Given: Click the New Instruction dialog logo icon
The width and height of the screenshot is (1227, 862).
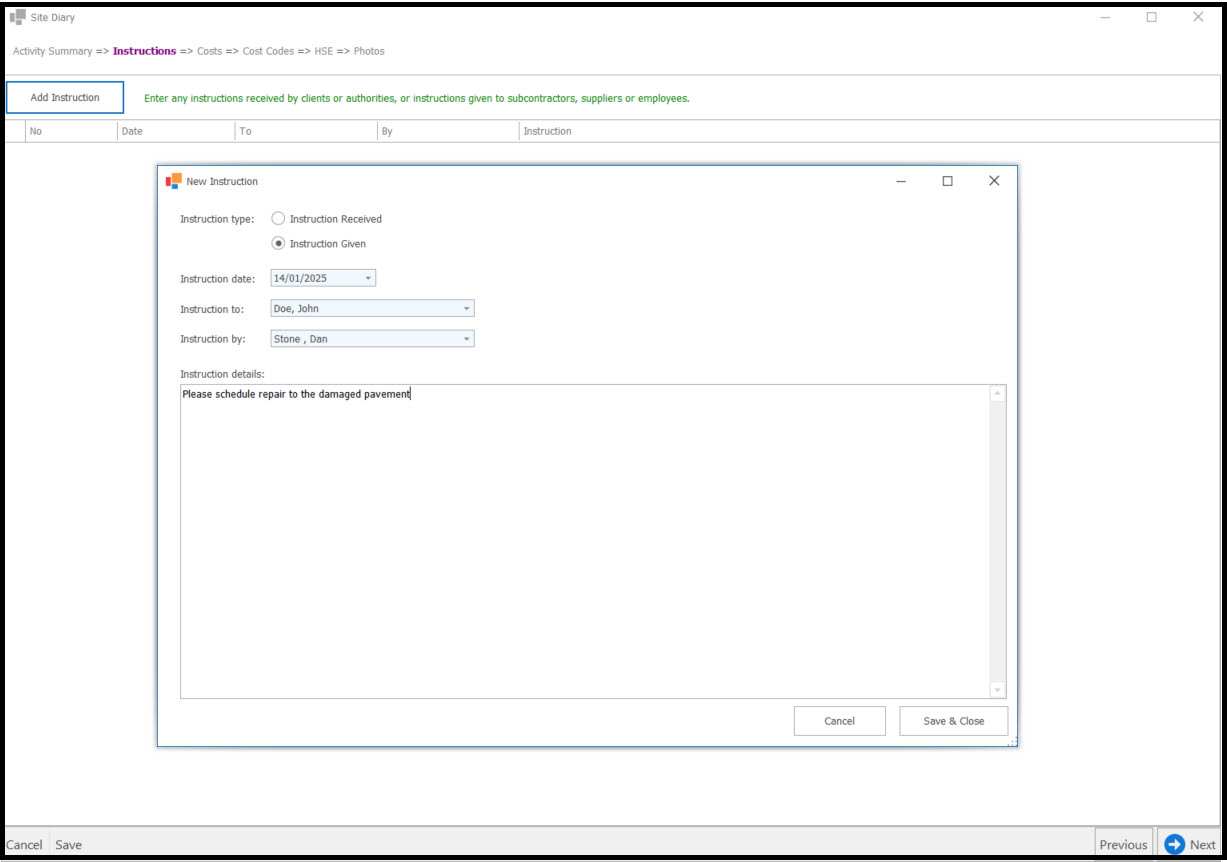Looking at the screenshot, I should (173, 181).
